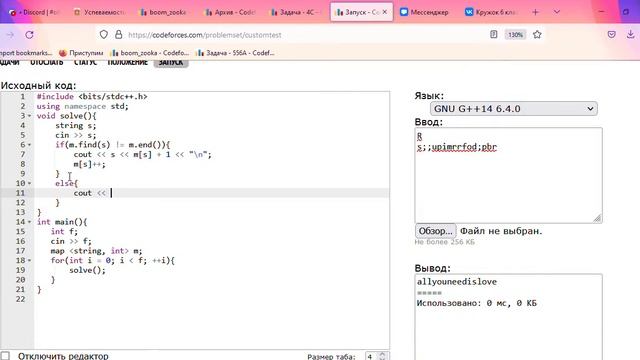Viewport: 640px width, 360px height.
Task: Click the '#include <bits/stdc++.h>' line
Action: click(x=92, y=97)
